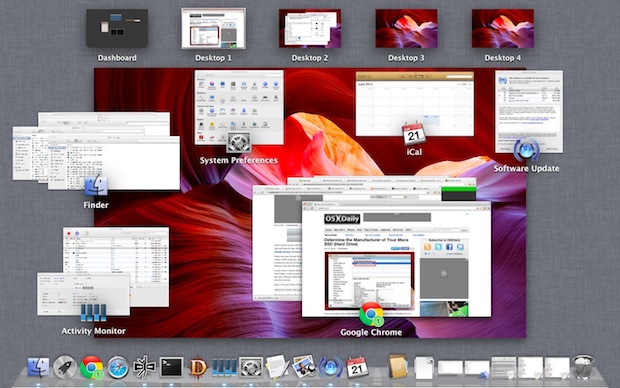Open Activity Monitor icon in the Dock
The image size is (620, 388).
(224, 368)
